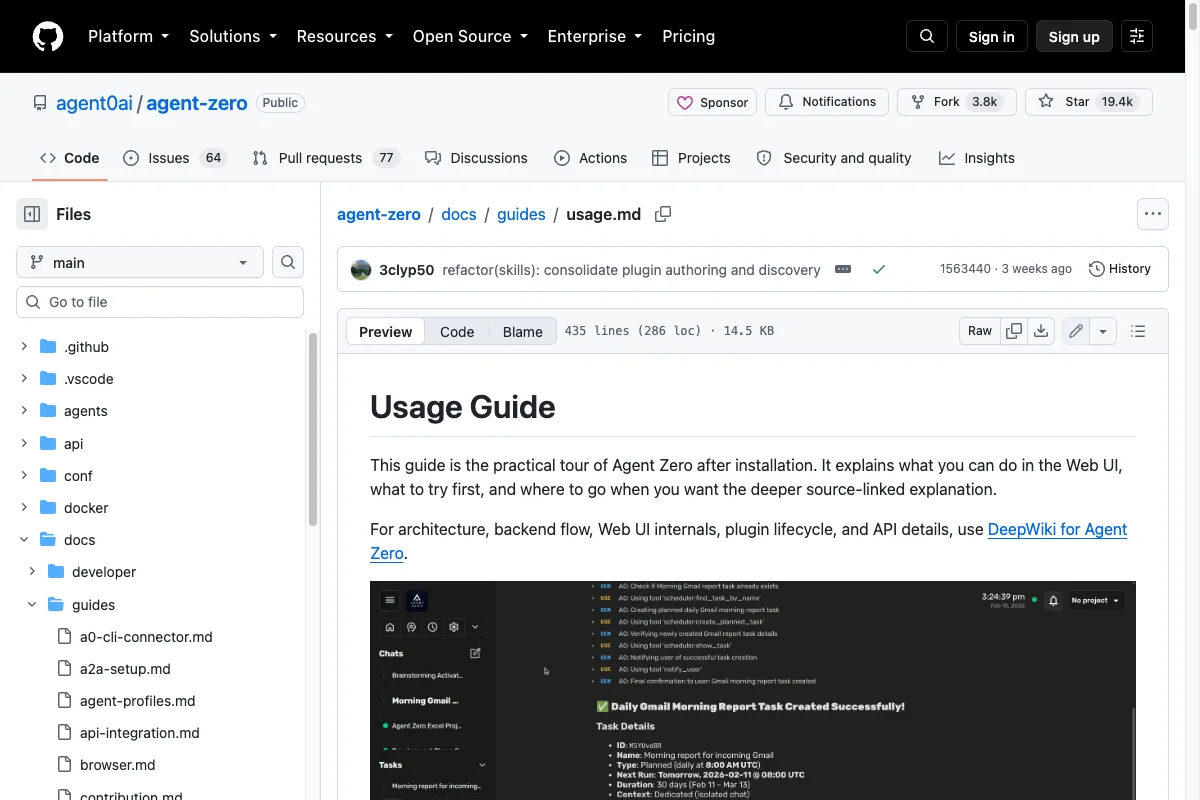Open docs breadcrumb link
This screenshot has height=800, width=1200.
tap(459, 214)
